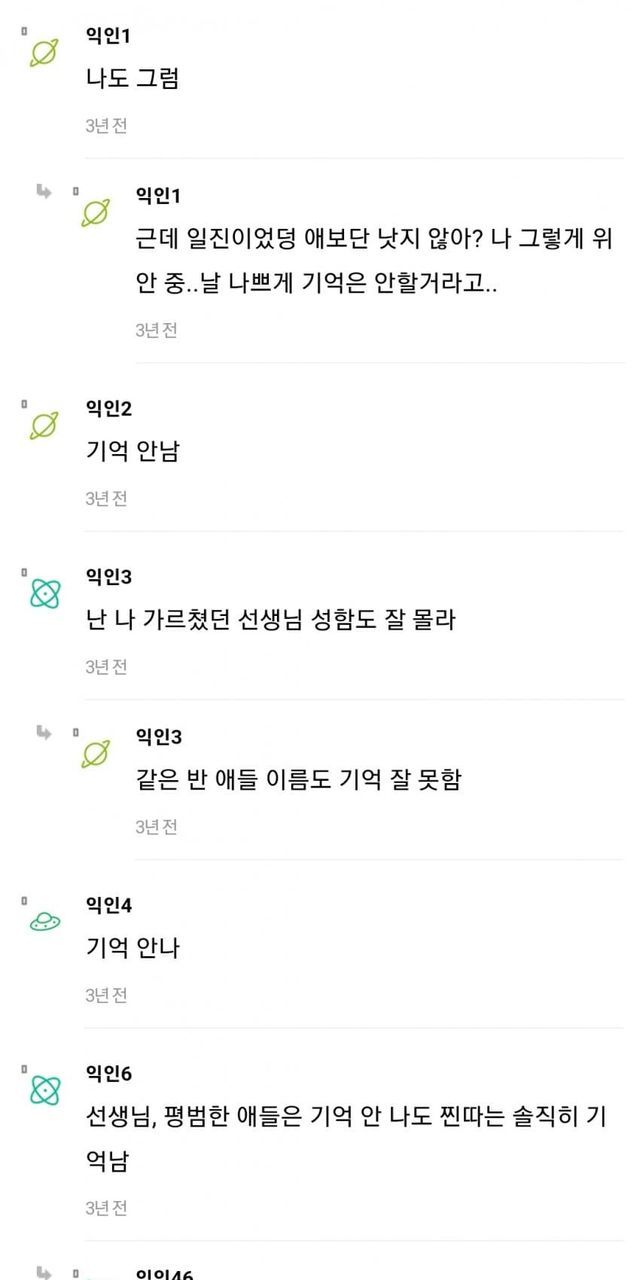Click 익인4's UFO avatar
640x1280 pixels.
(x=44, y=922)
